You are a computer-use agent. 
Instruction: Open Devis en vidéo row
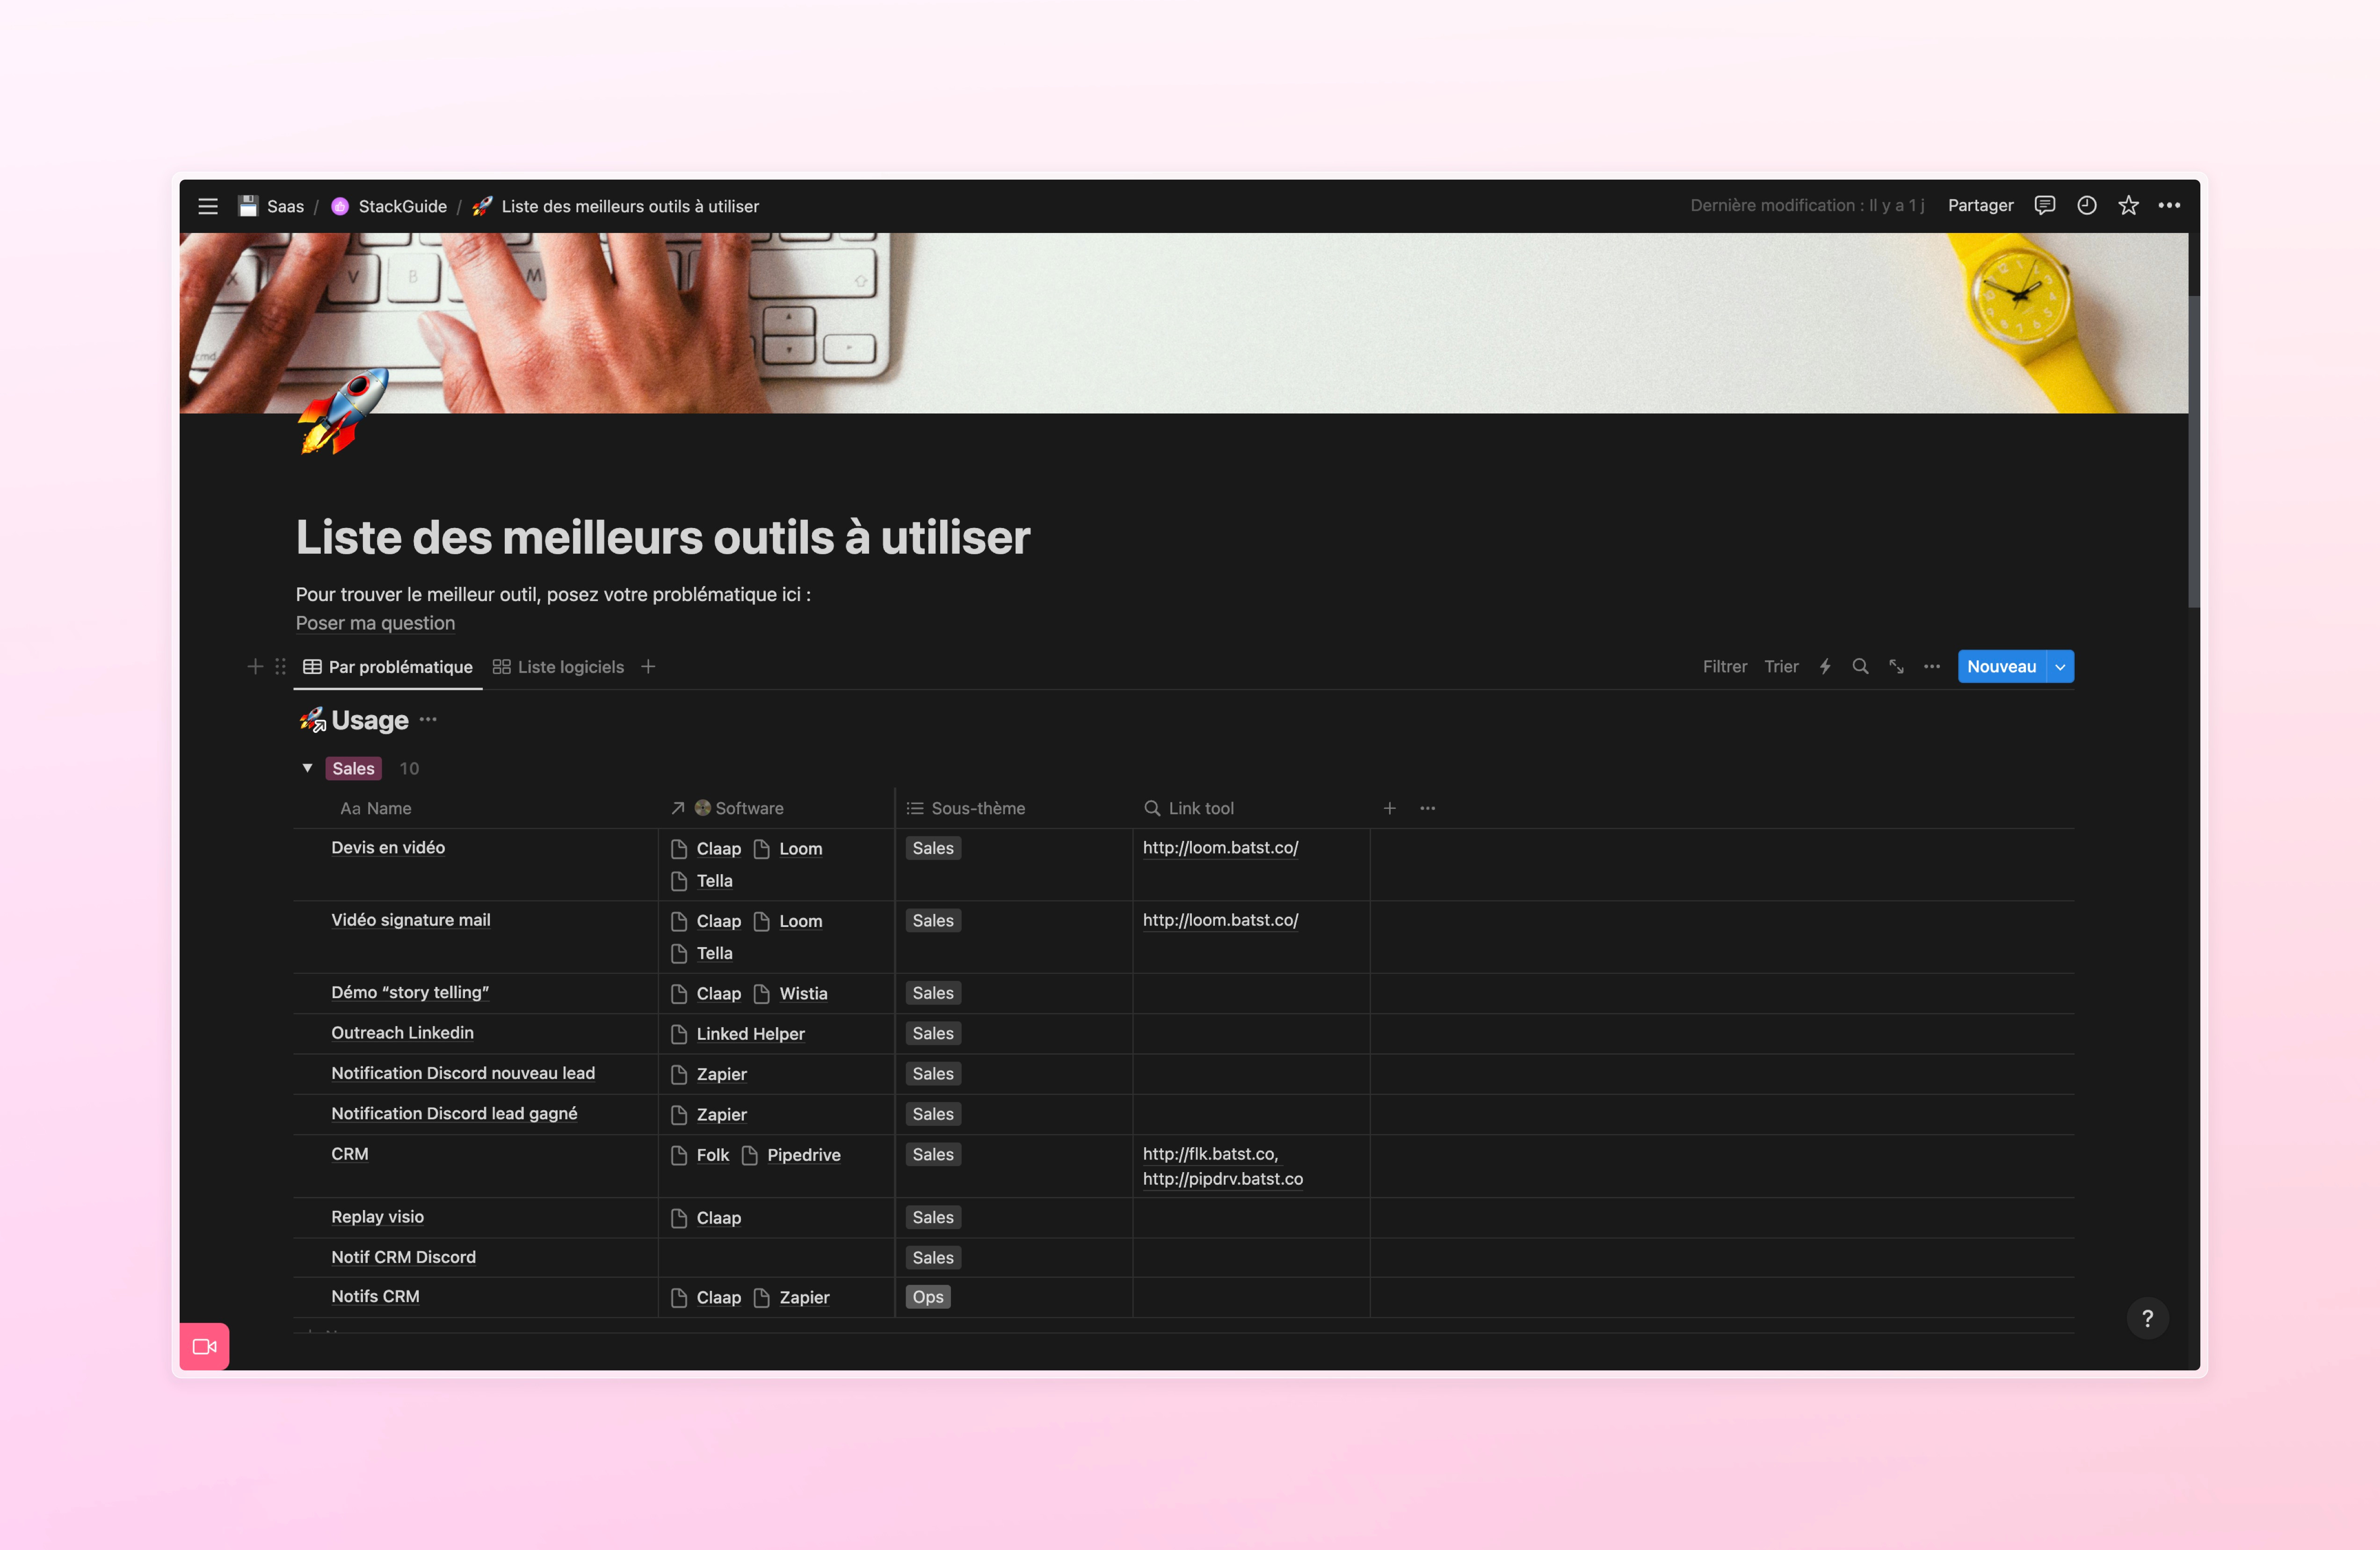pyautogui.click(x=388, y=847)
